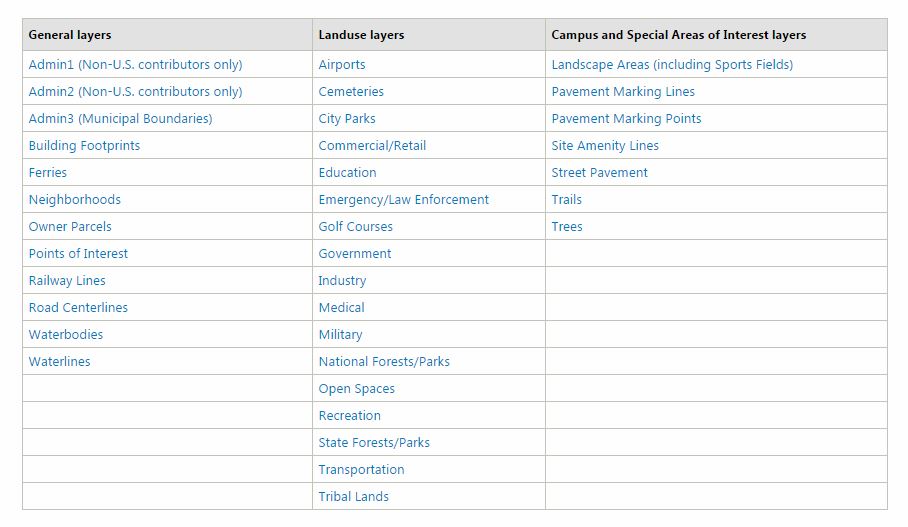The height and width of the screenshot is (527, 908).
Task: Click the Road Centerlines link
Action: point(78,308)
